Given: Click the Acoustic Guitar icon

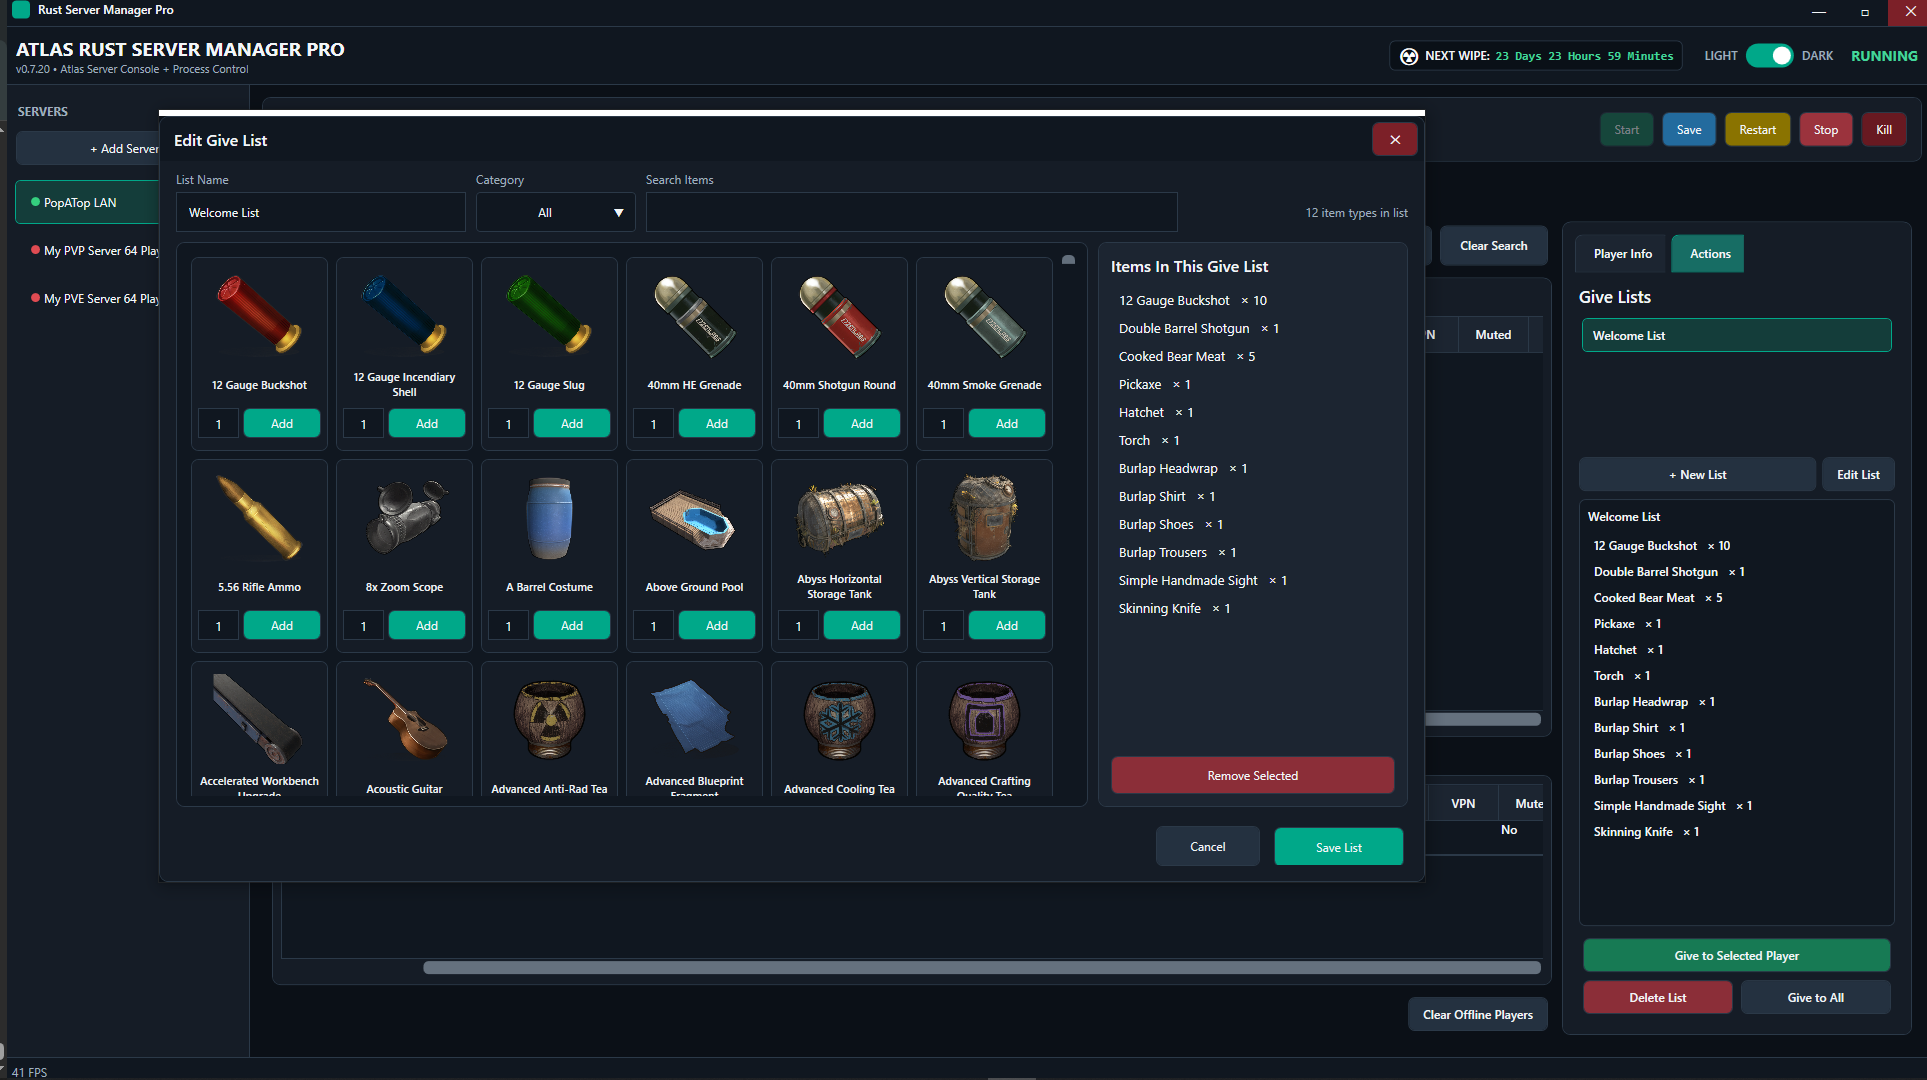Looking at the screenshot, I should [404, 719].
